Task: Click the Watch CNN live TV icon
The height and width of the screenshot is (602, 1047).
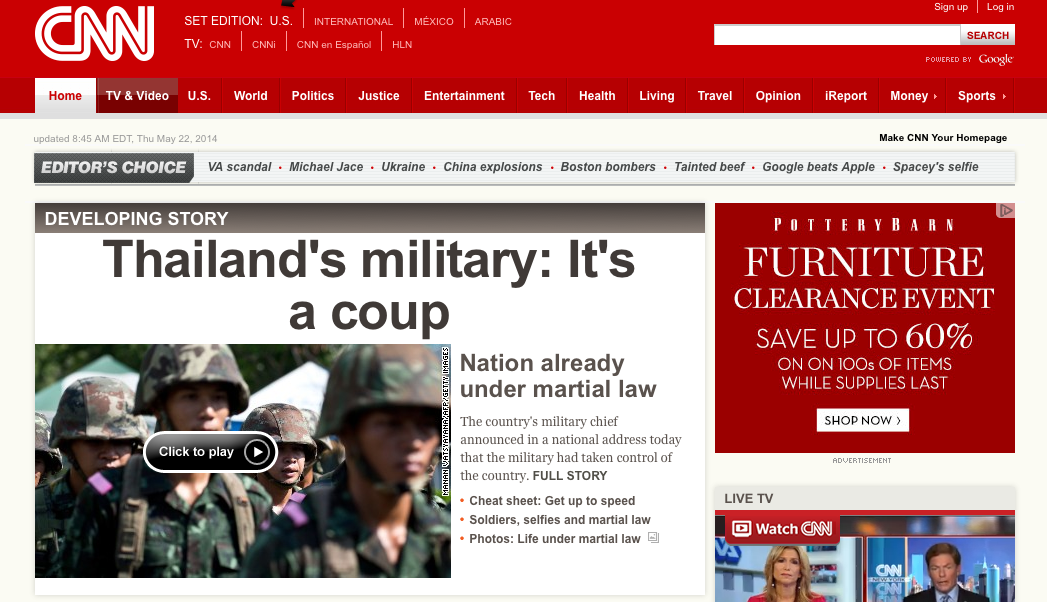Action: (x=741, y=529)
